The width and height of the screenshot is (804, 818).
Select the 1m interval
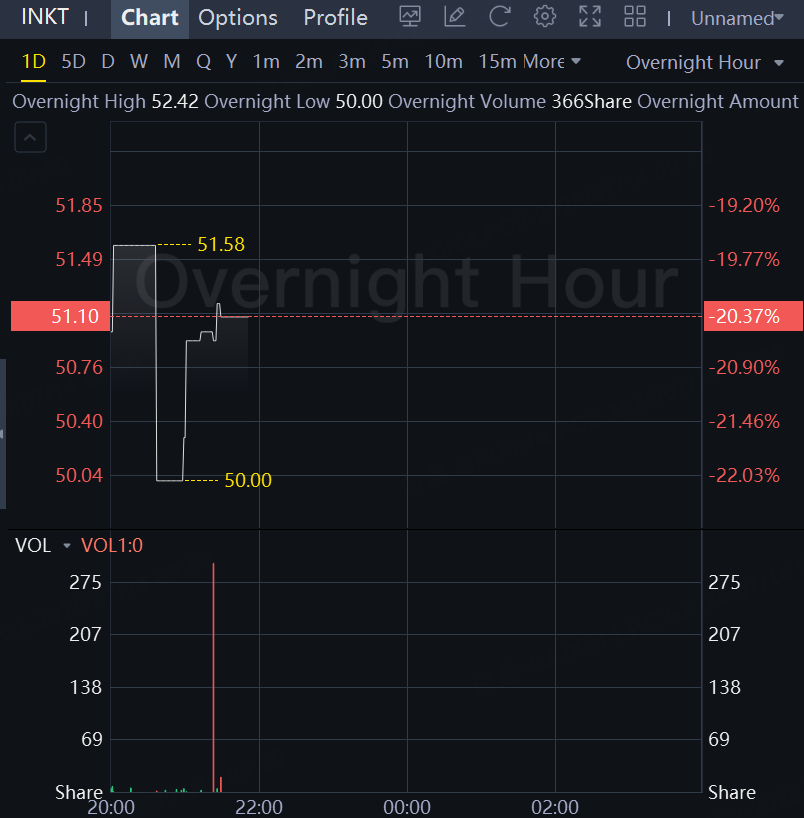tap(266, 62)
